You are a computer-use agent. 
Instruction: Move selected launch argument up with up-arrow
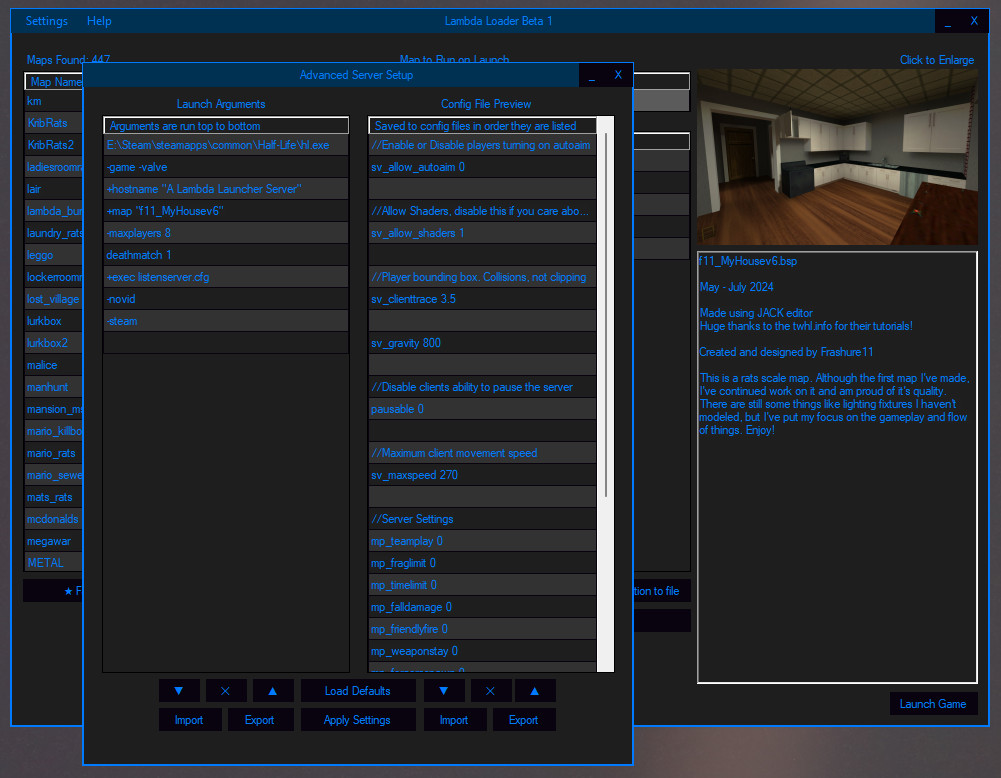click(271, 690)
